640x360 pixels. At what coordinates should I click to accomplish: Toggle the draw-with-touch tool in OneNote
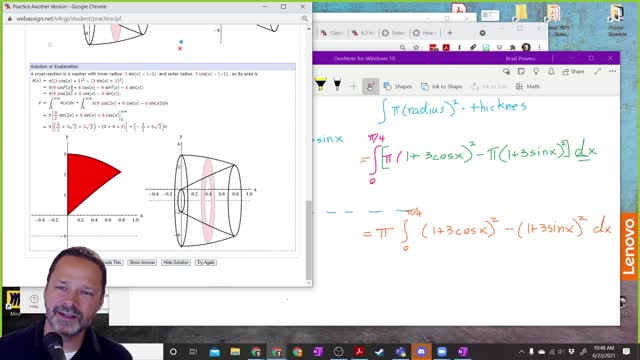(371, 87)
